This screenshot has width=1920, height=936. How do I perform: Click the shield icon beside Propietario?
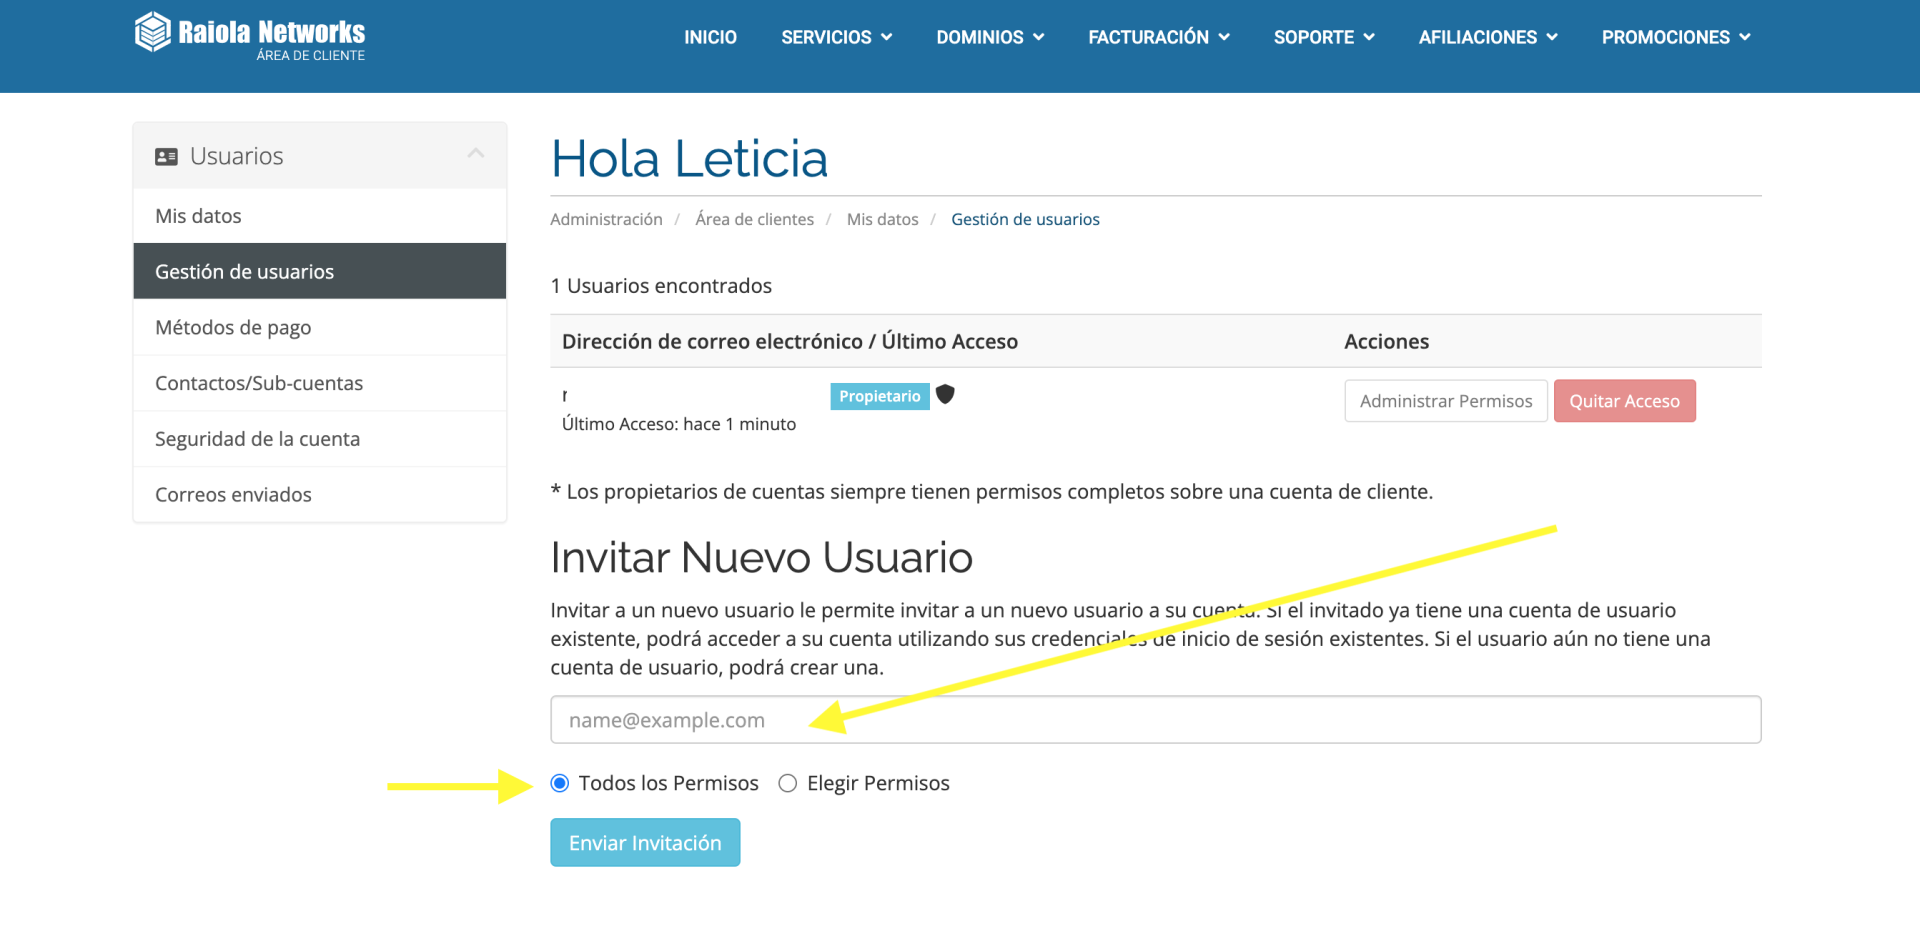pos(945,395)
